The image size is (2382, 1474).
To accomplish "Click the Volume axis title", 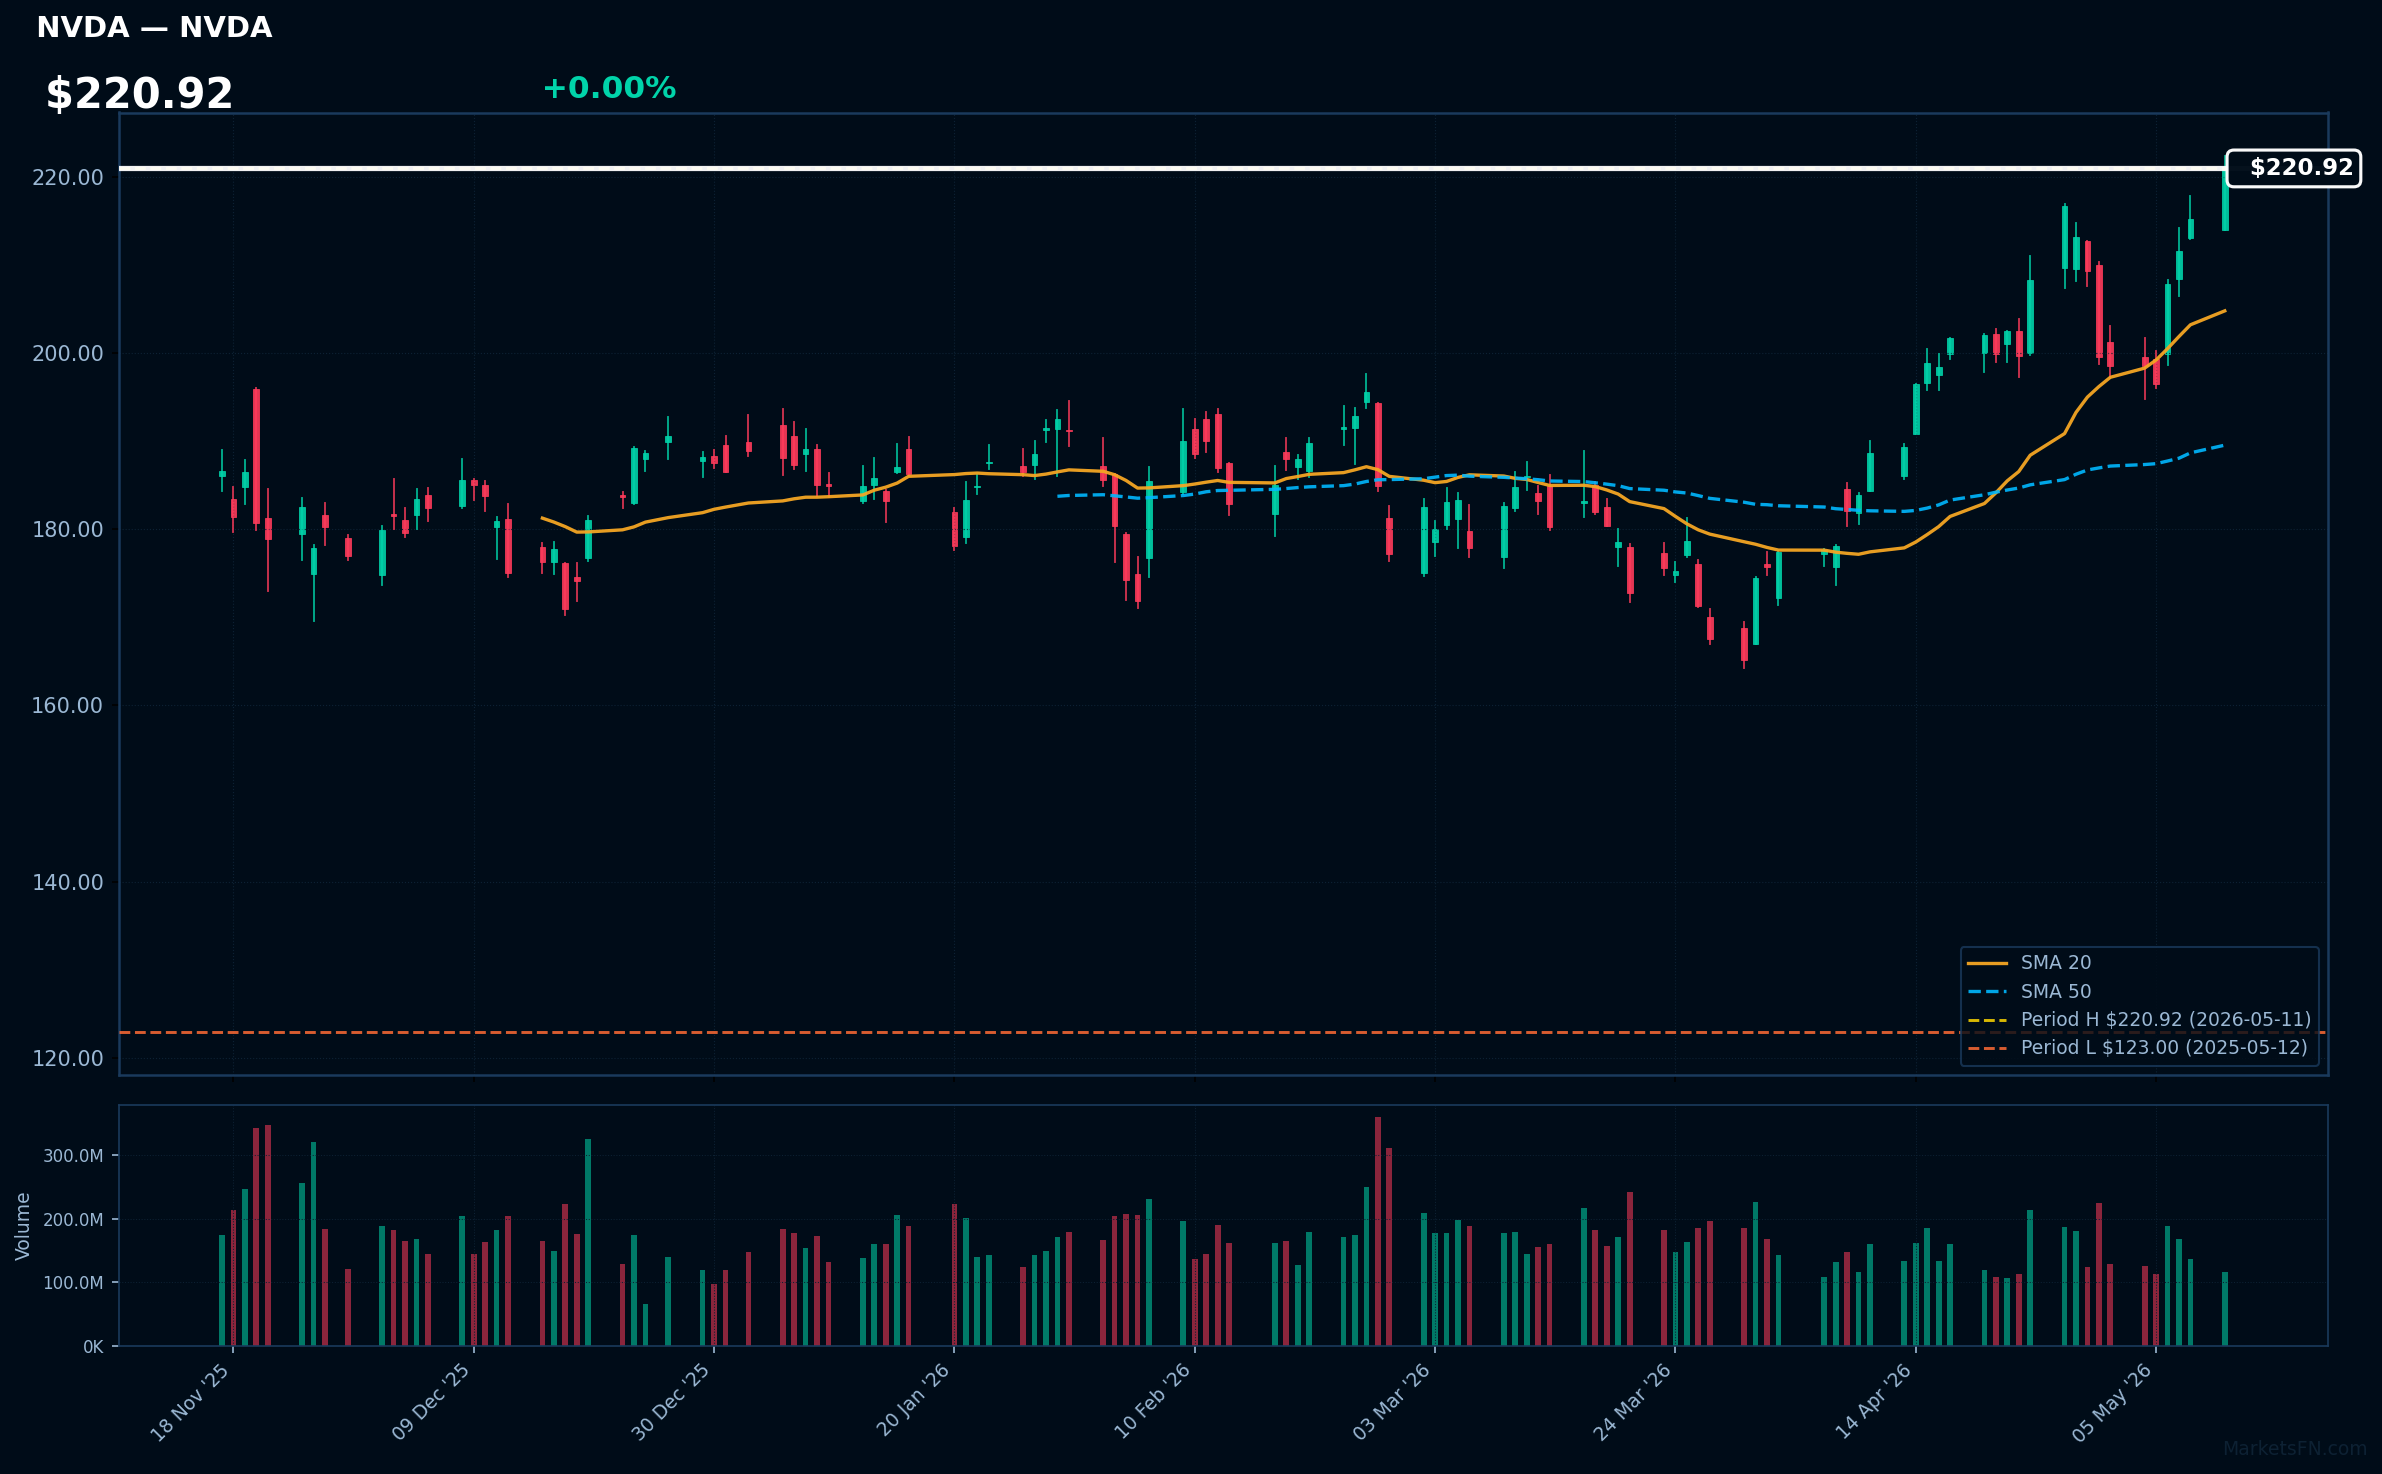I will point(23,1226).
